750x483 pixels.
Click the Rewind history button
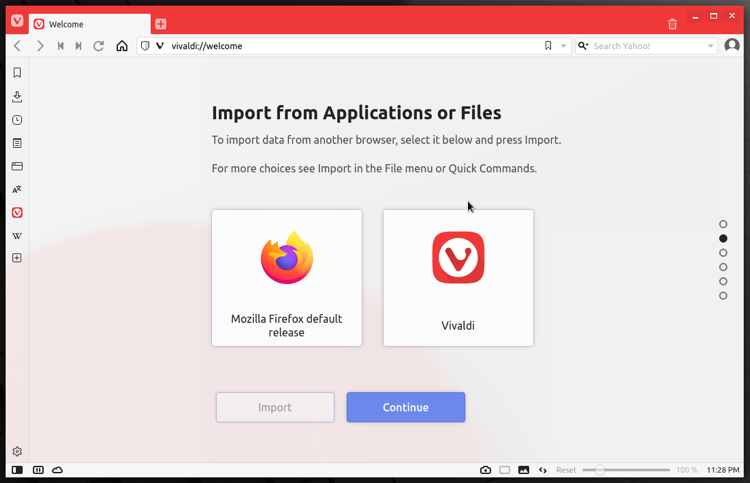click(x=61, y=46)
